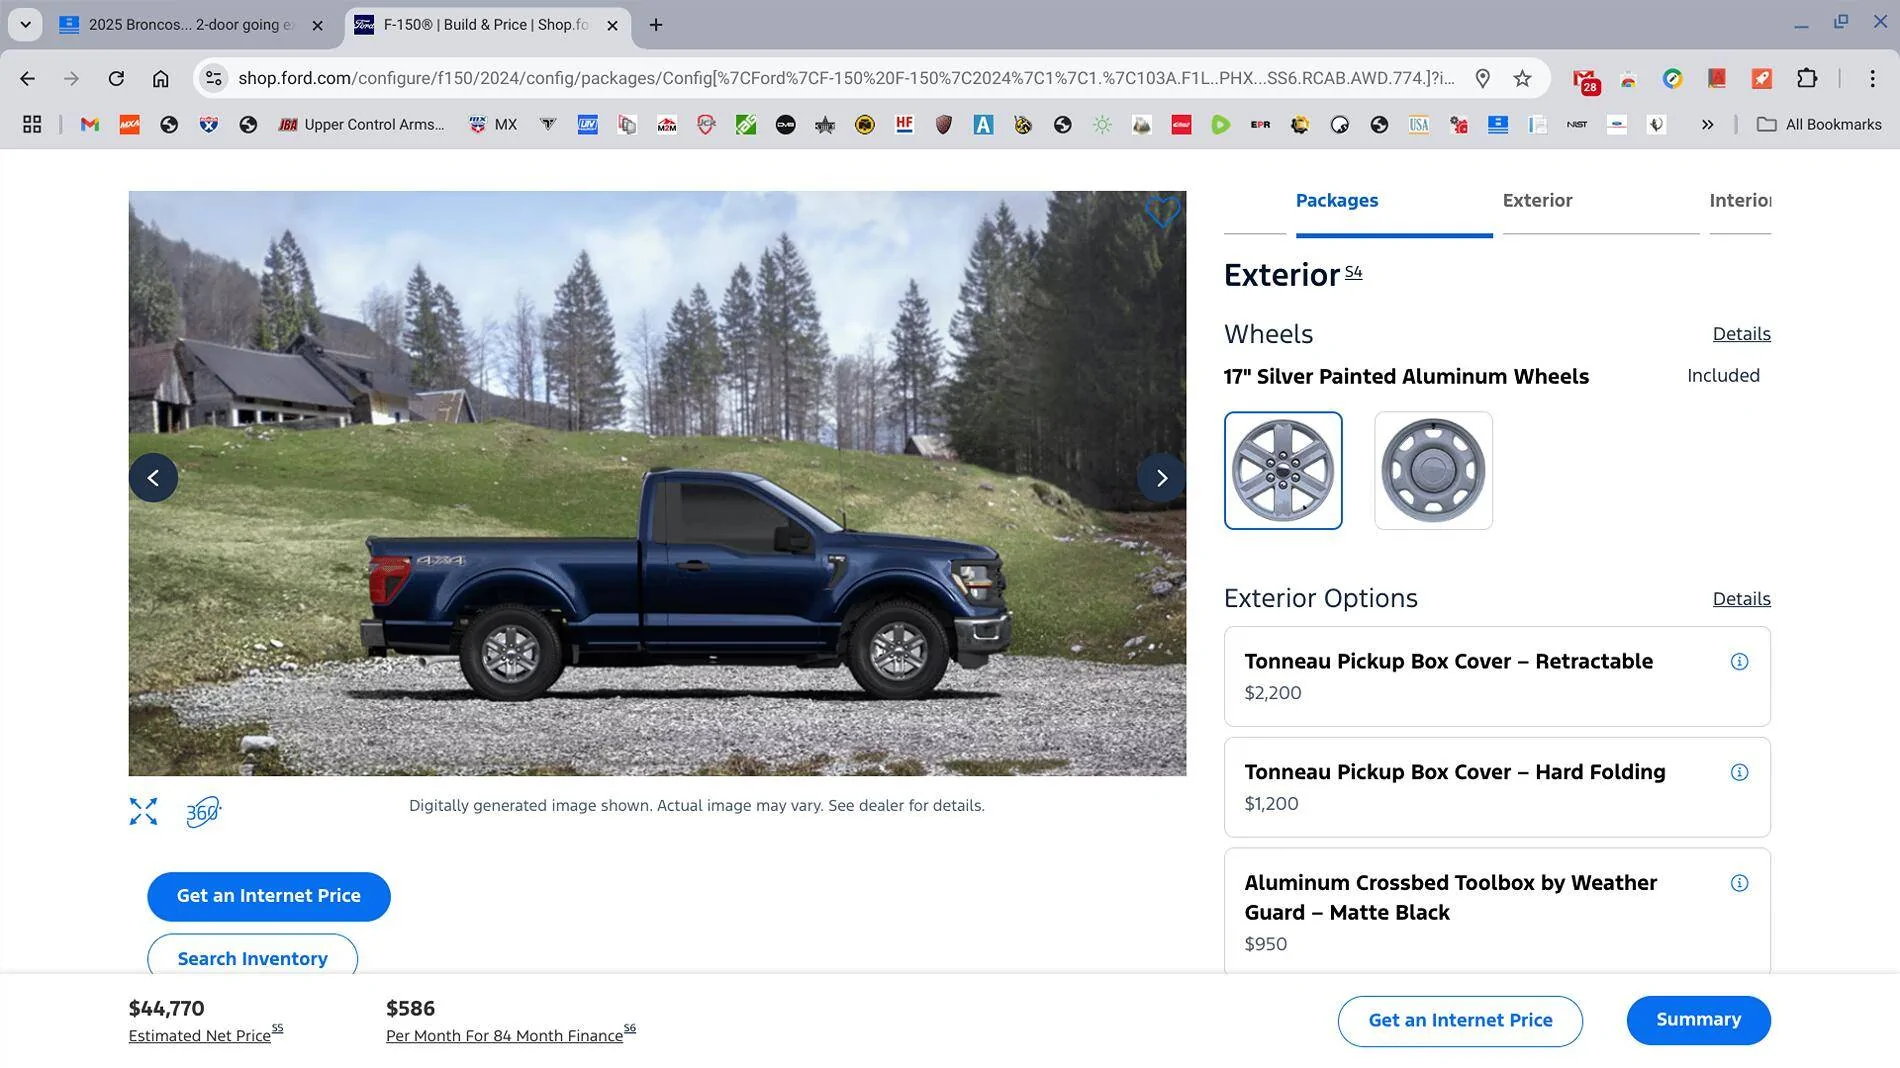1900x1068 pixels.
Task: Open Exterior Options Details link
Action: pyautogui.click(x=1741, y=599)
